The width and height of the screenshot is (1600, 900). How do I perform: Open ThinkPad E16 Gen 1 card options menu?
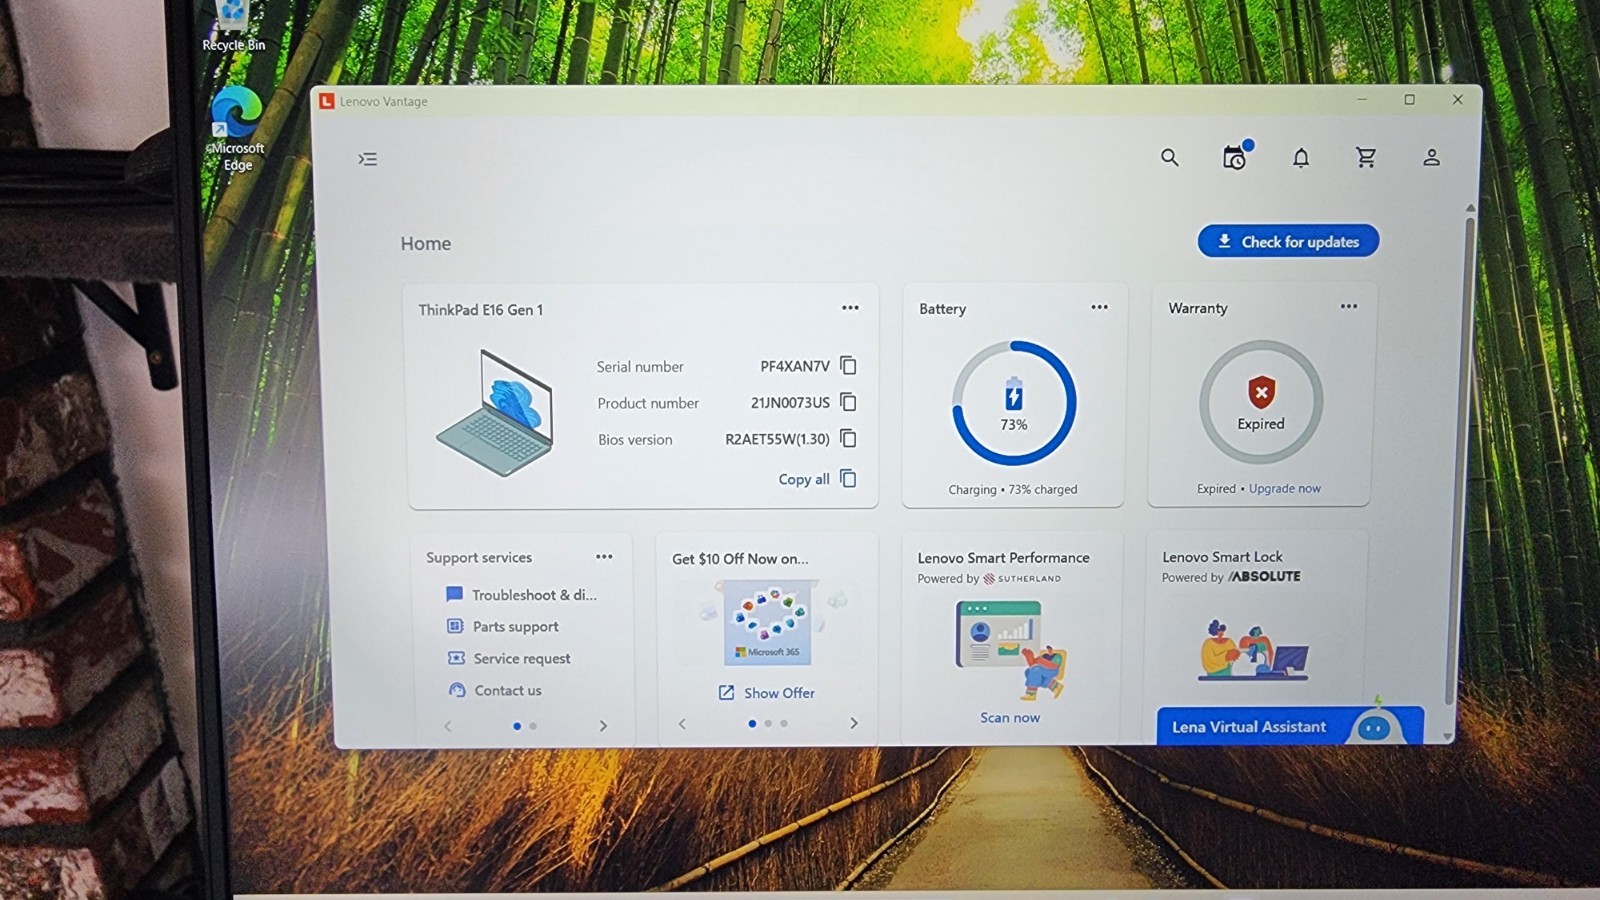(x=850, y=308)
